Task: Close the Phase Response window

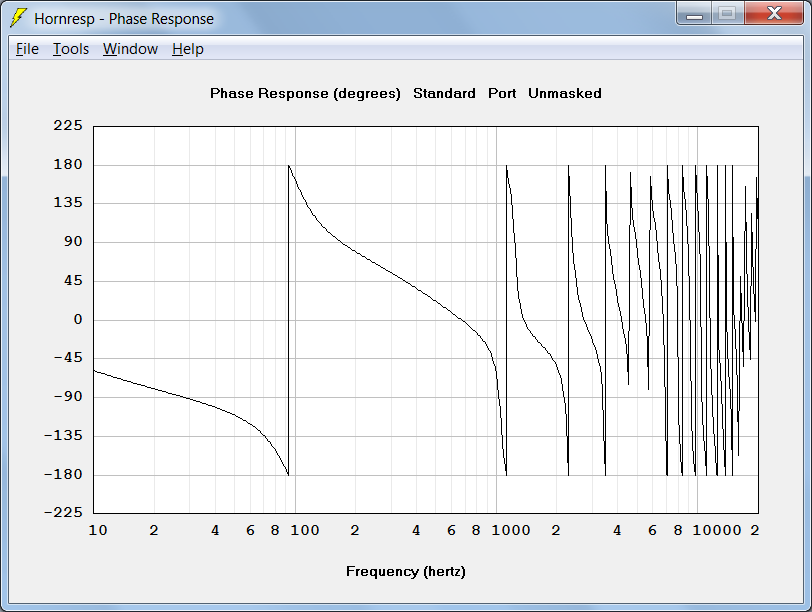Action: 774,14
